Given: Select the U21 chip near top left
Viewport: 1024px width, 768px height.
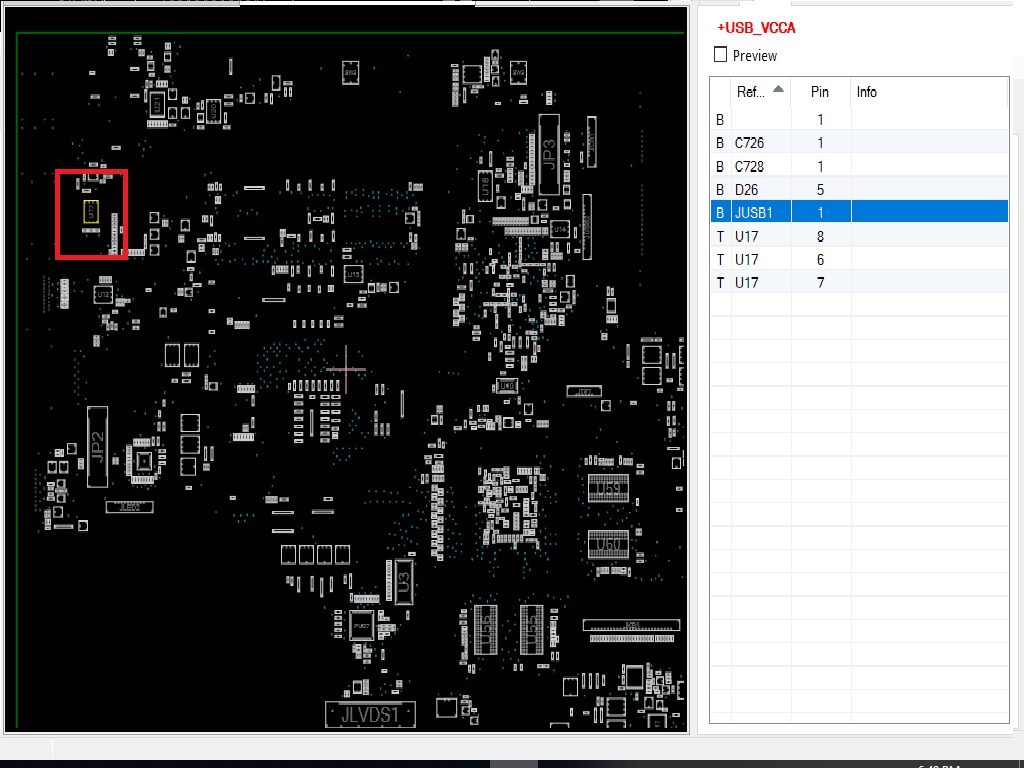Looking at the screenshot, I should (x=157, y=103).
